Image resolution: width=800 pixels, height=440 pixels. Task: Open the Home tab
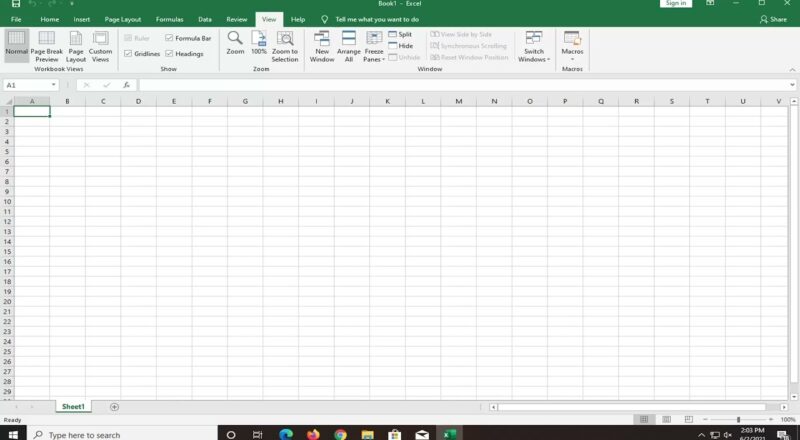click(49, 19)
